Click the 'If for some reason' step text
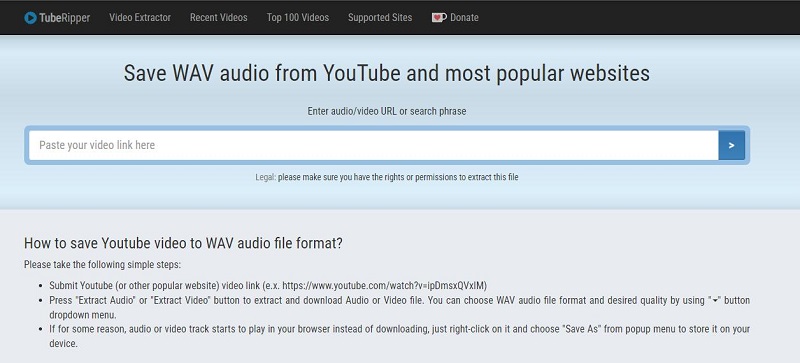800x363 pixels. [x=399, y=336]
